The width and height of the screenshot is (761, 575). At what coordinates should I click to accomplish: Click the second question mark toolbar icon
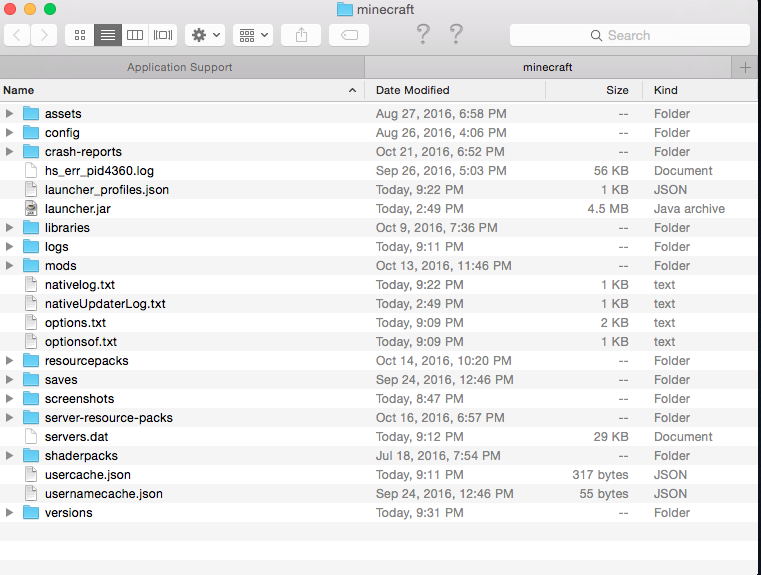coord(456,34)
